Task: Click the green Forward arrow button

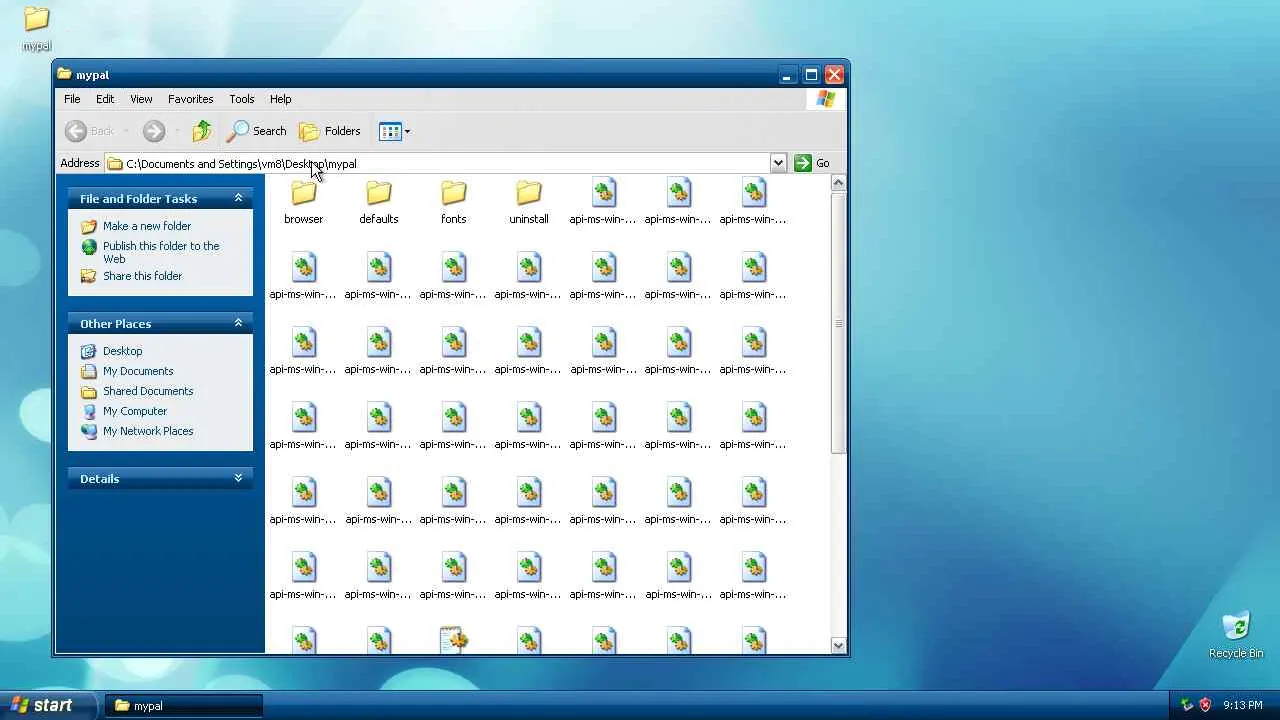Action: (x=153, y=131)
